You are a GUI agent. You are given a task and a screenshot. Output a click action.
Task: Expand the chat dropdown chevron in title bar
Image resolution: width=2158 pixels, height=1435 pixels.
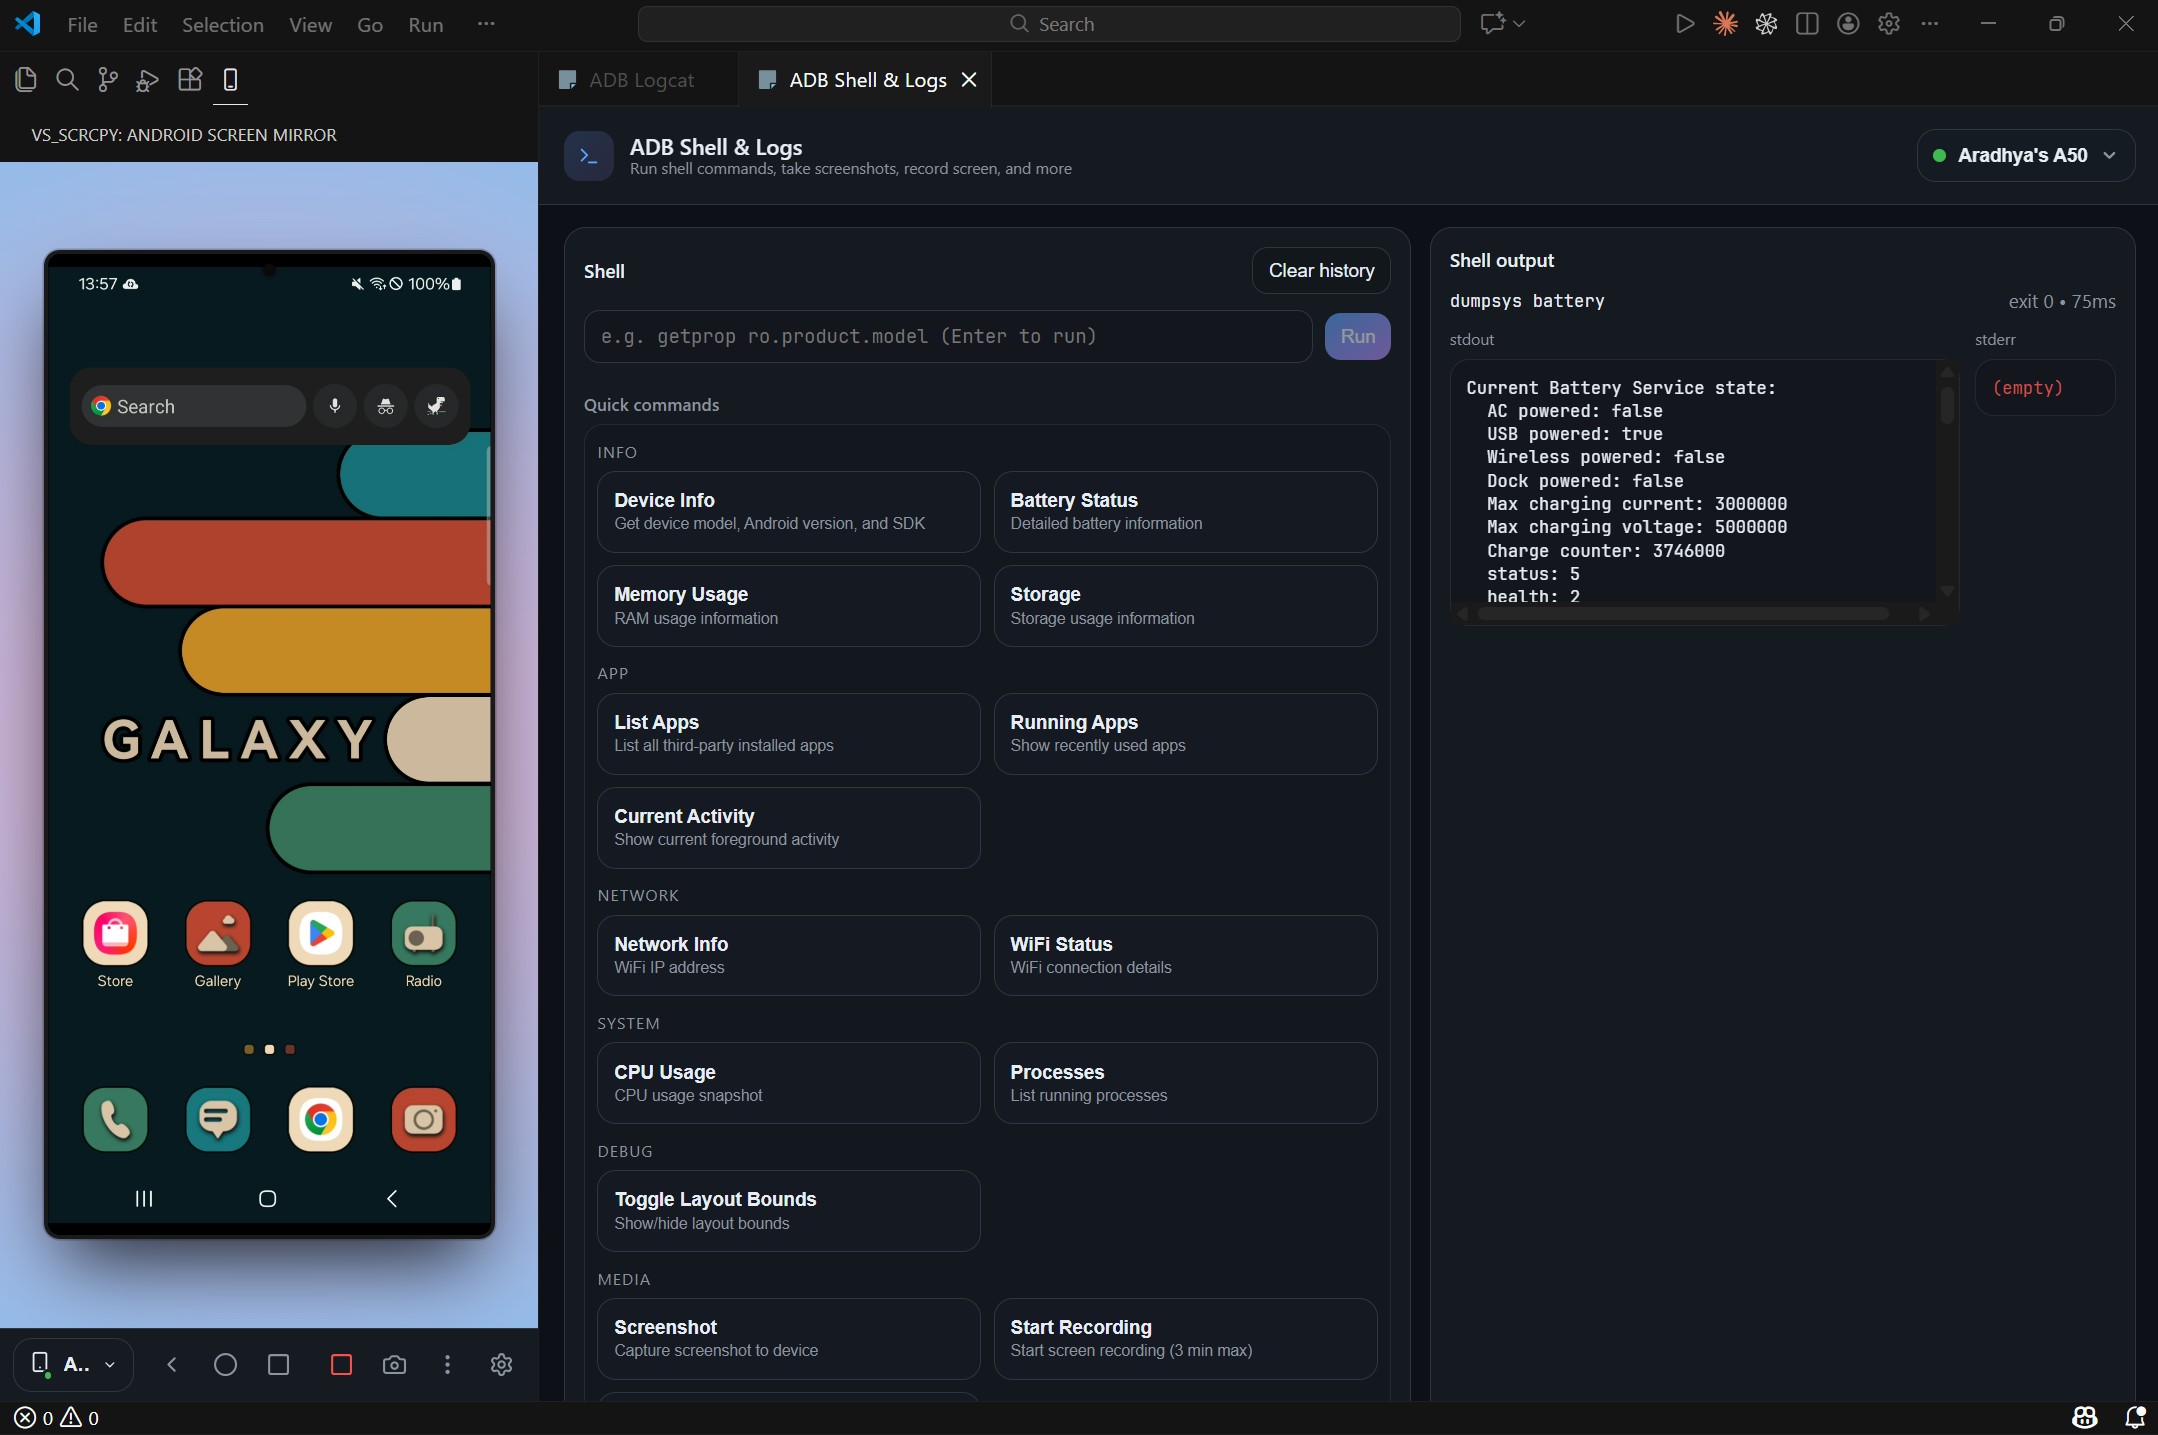[1519, 24]
